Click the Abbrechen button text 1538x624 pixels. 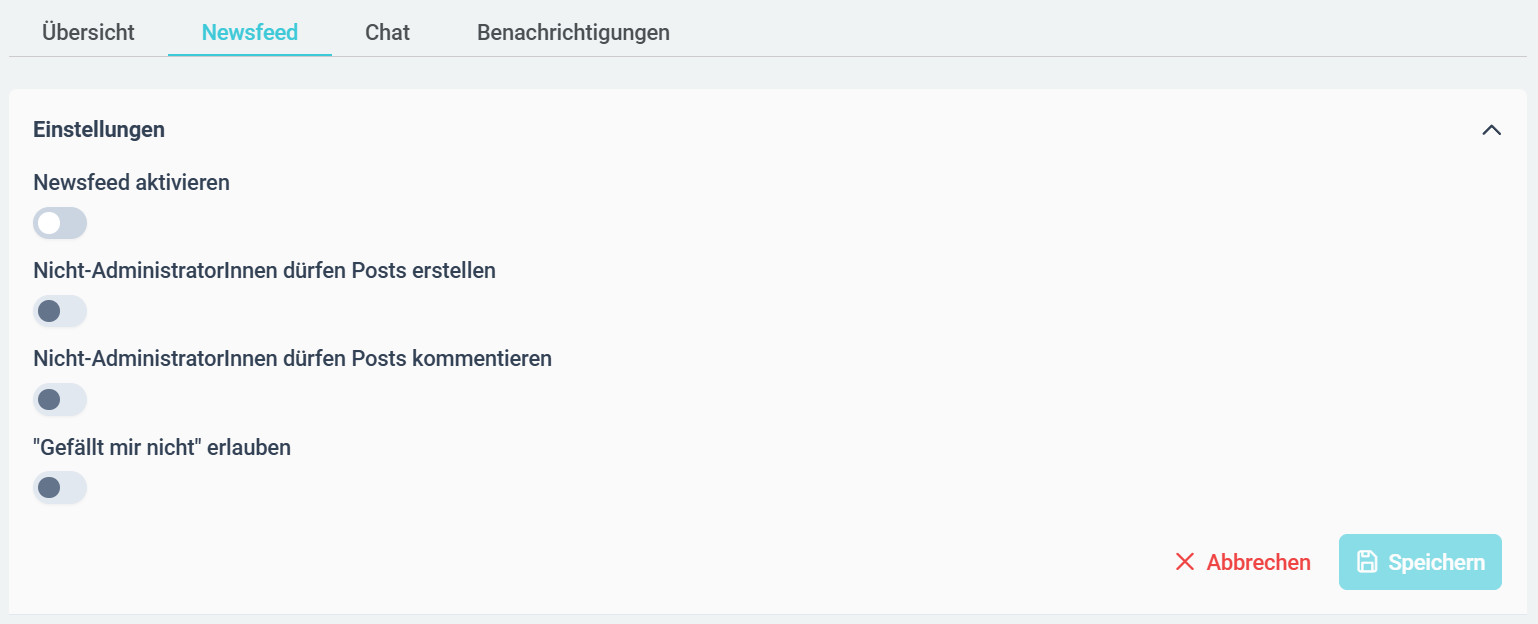[x=1258, y=562]
